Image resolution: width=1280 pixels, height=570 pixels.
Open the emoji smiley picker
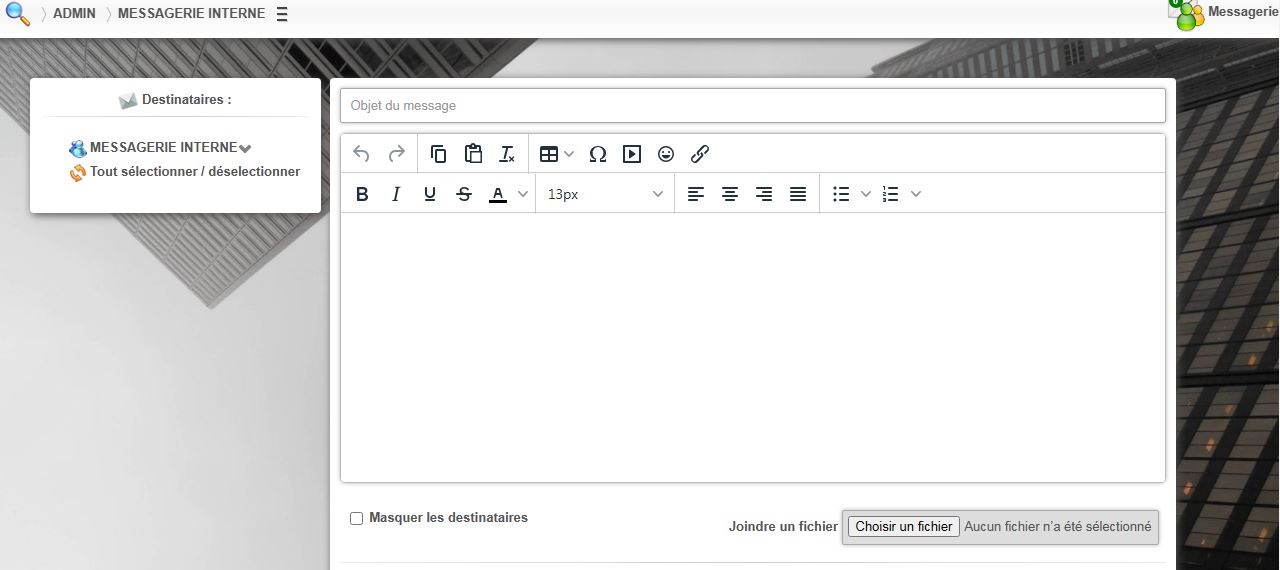(x=666, y=154)
